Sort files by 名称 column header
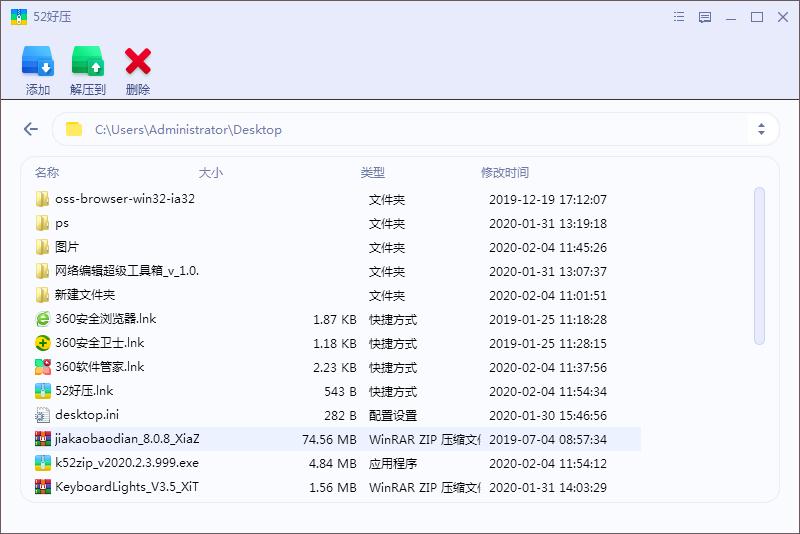The width and height of the screenshot is (800, 534). [47, 173]
